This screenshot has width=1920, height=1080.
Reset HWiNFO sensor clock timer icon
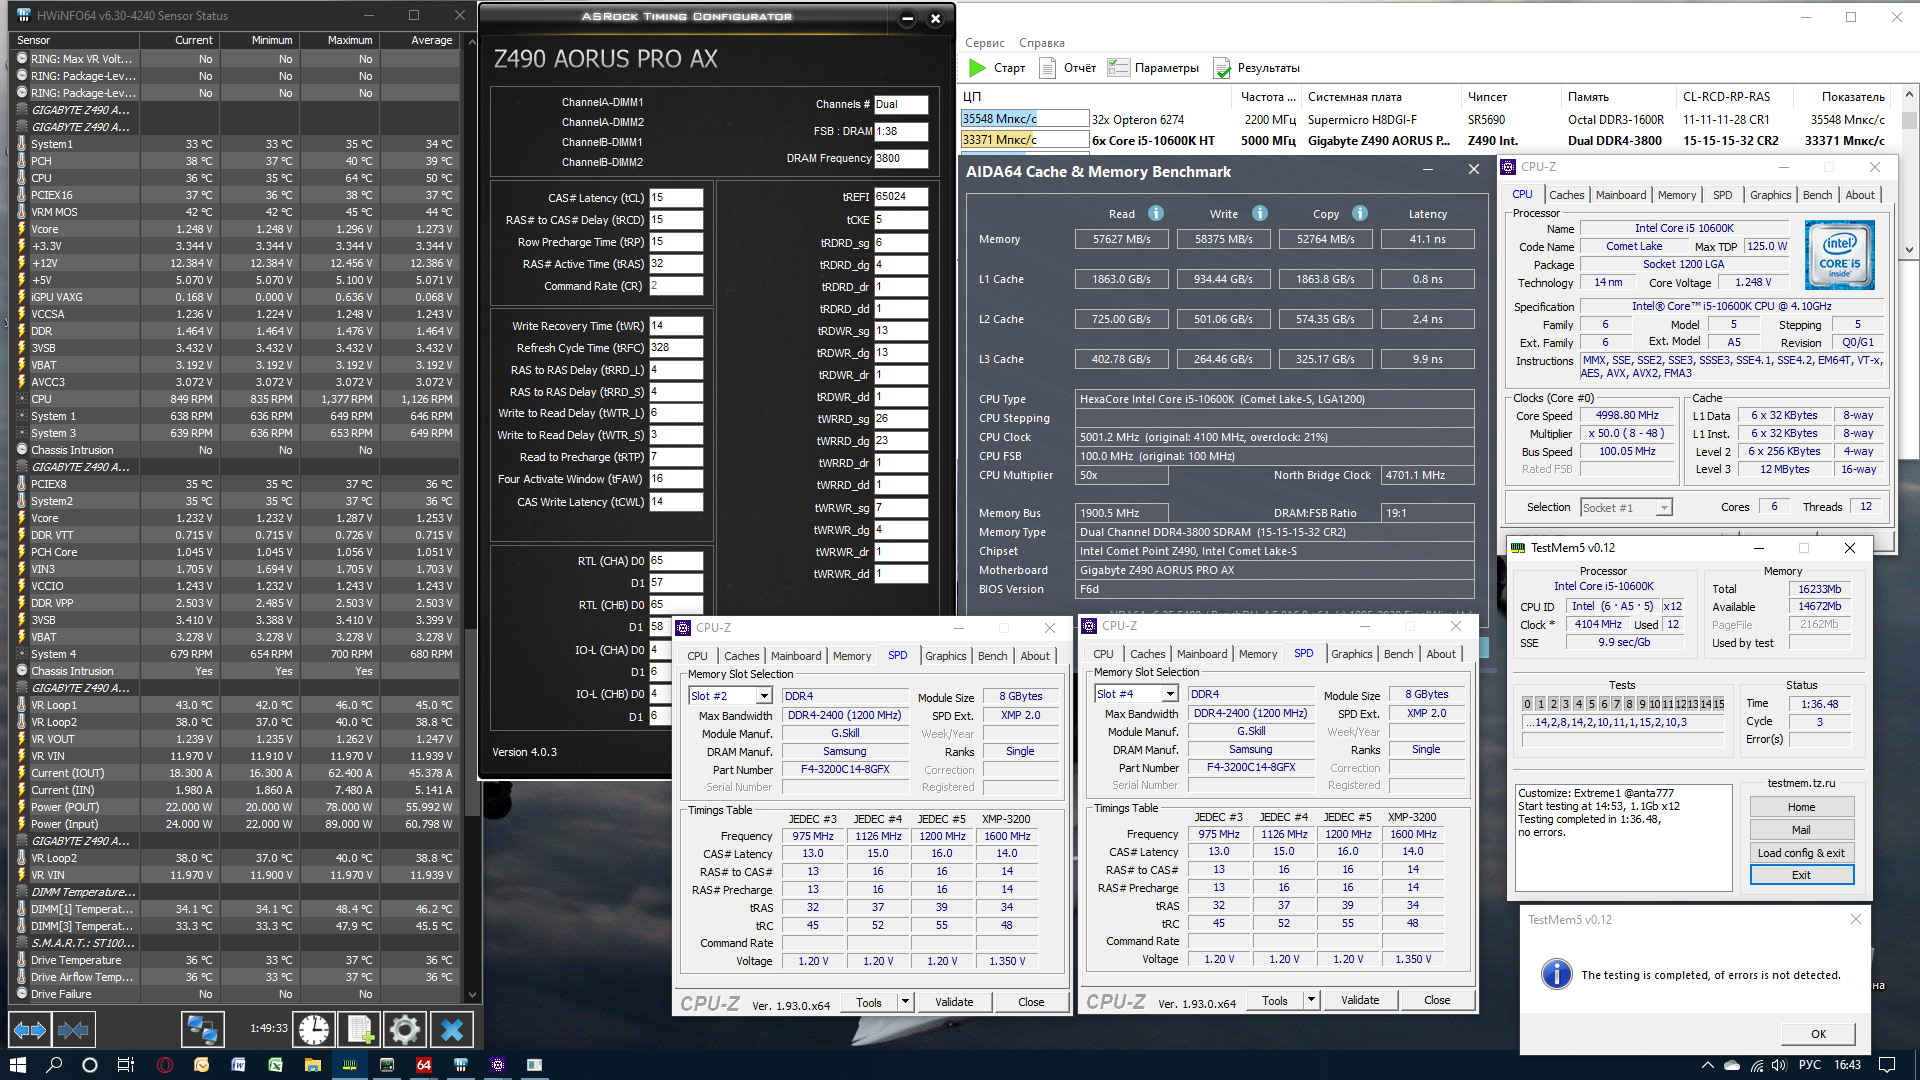click(313, 1029)
